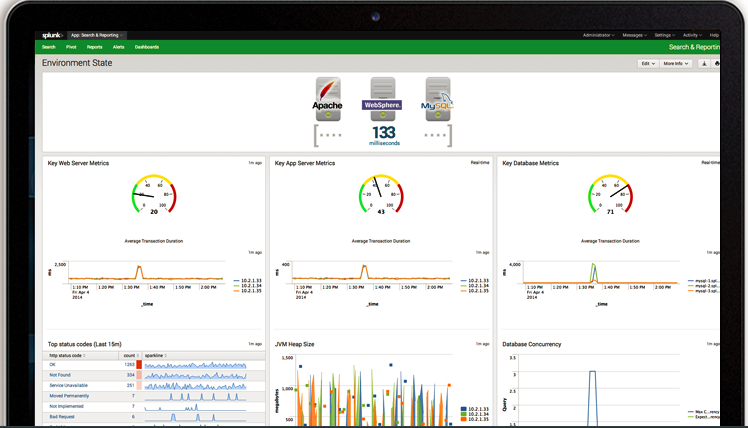Expand the Edit dropdown button

point(648,63)
